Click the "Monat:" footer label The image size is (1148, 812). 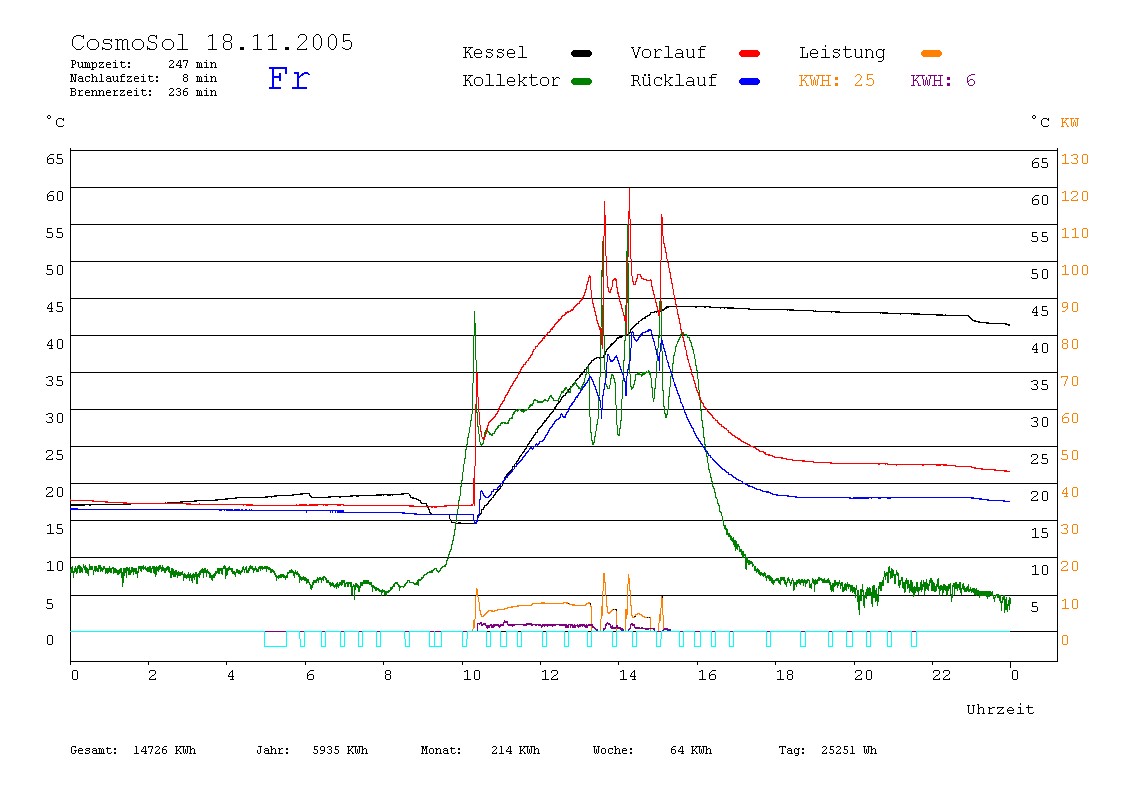coord(441,750)
